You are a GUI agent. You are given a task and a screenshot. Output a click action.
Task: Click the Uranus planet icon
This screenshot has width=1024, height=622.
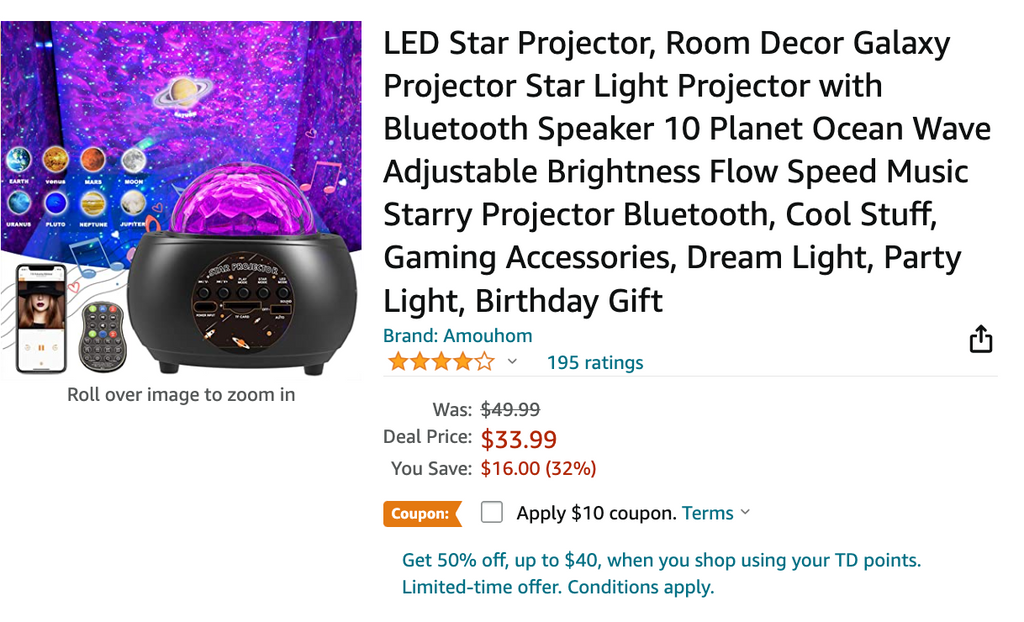[x=19, y=202]
